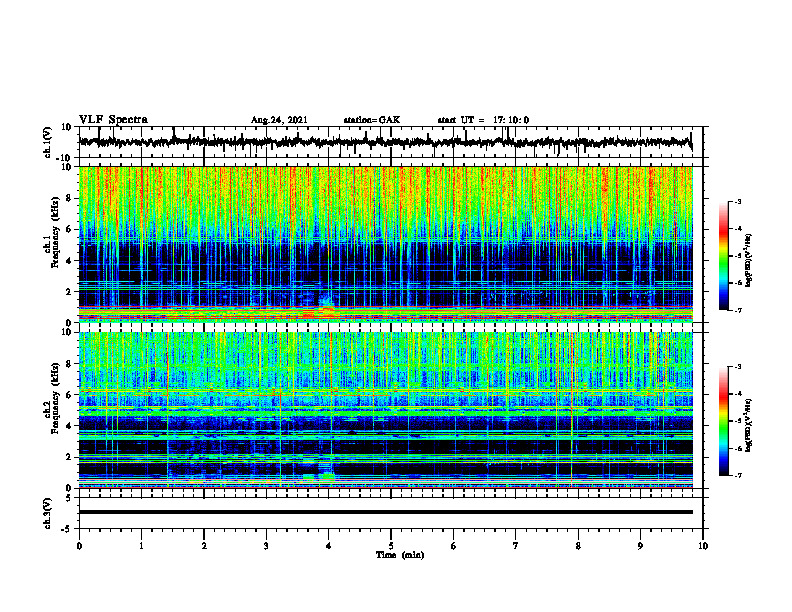Click the "0" tick label on time axis
792x612 pixels.
click(79, 546)
